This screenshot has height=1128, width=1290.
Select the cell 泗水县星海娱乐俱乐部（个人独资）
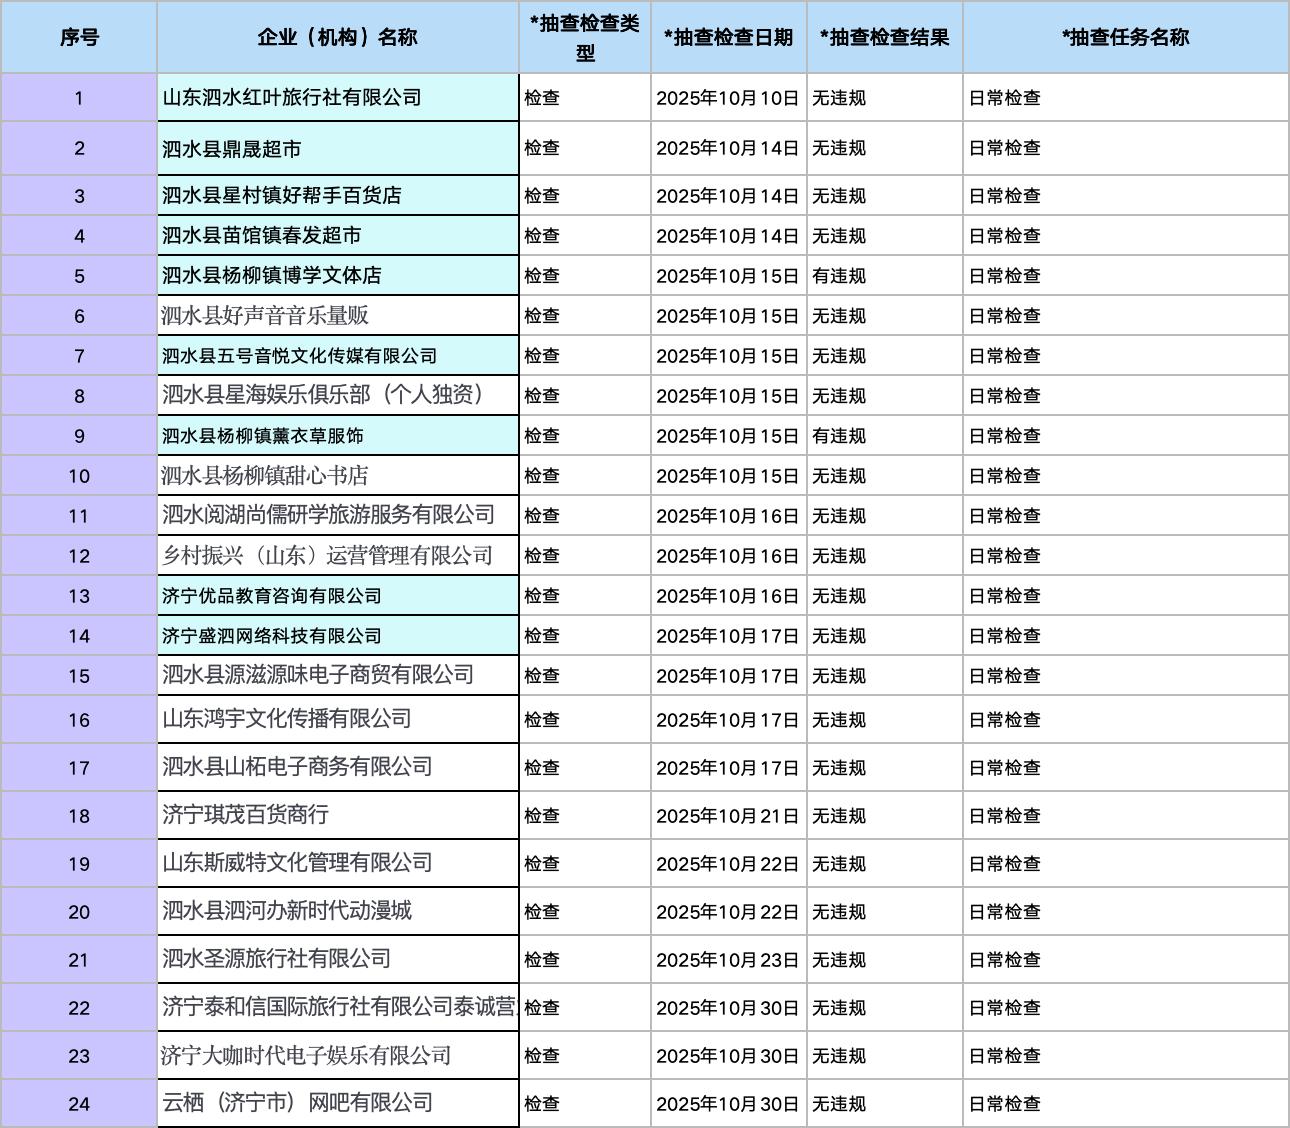pos(324,395)
